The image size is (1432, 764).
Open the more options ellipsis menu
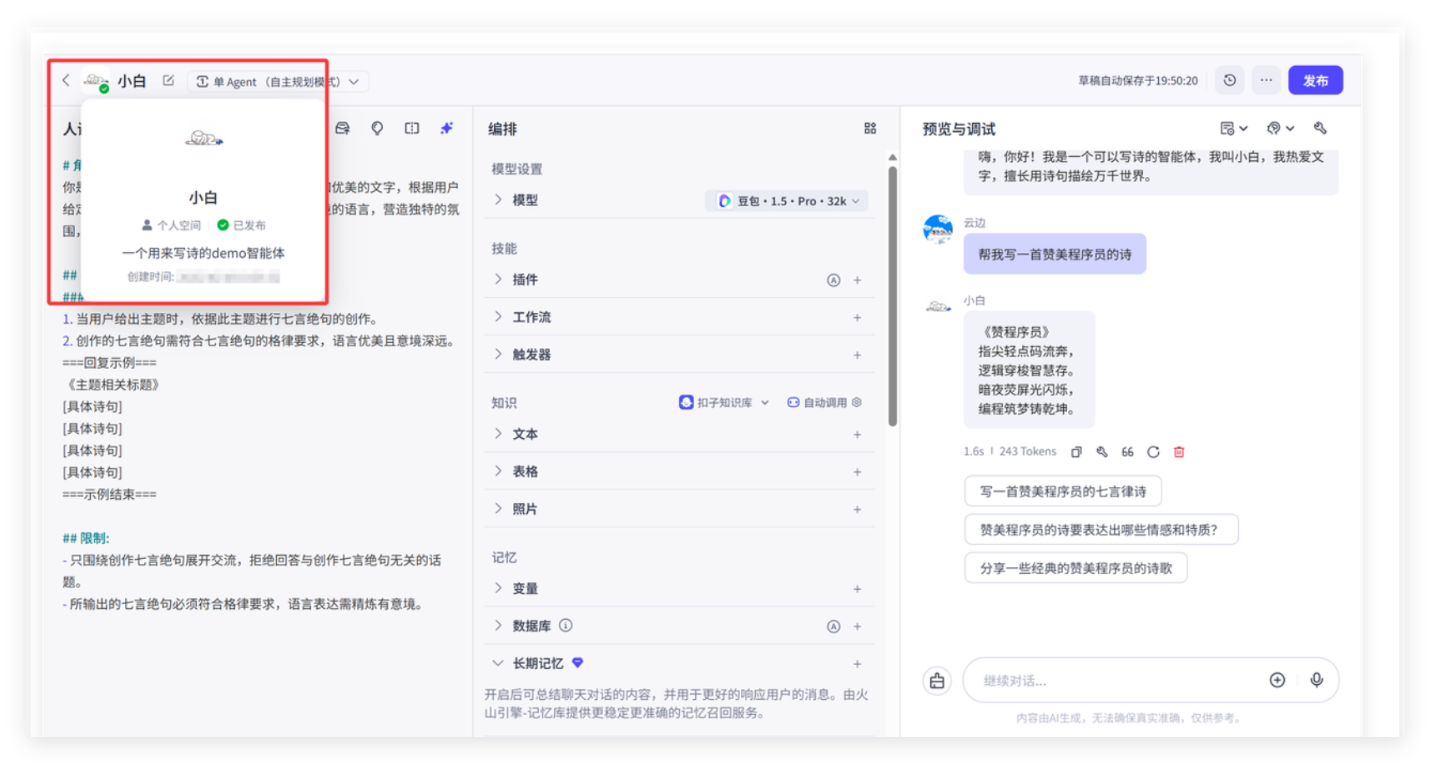(x=1266, y=81)
